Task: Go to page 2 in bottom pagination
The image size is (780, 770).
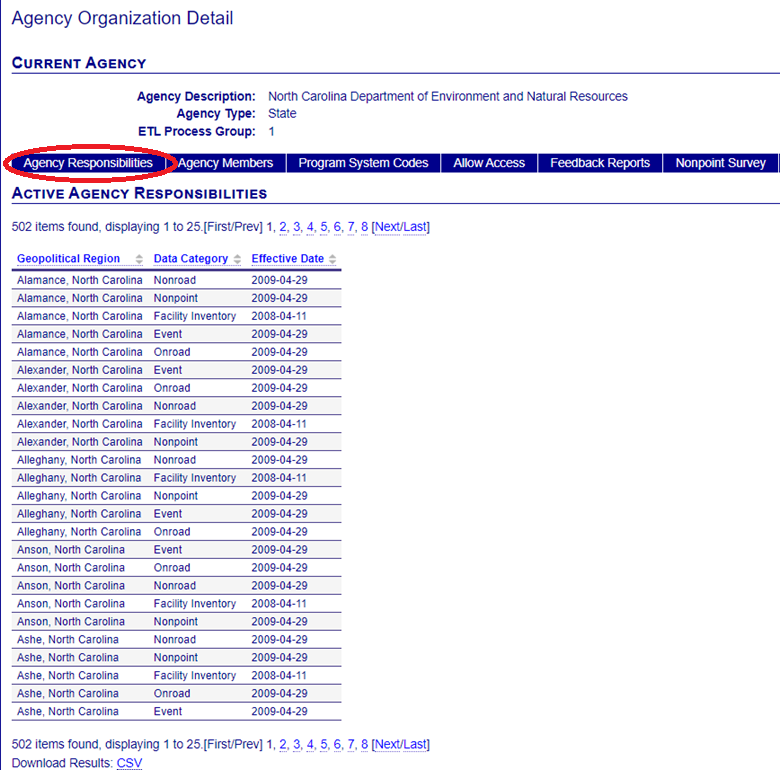Action: click(x=283, y=744)
